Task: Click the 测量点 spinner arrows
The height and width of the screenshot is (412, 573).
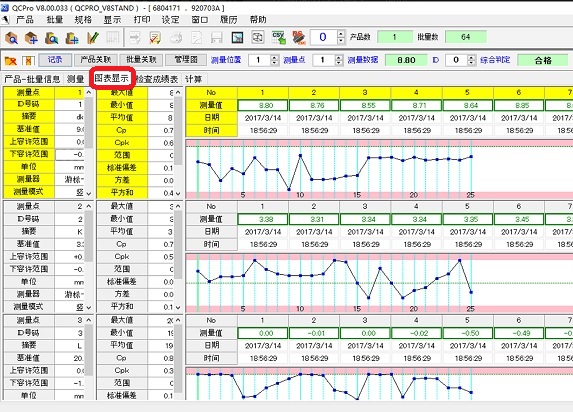Action: (339, 60)
